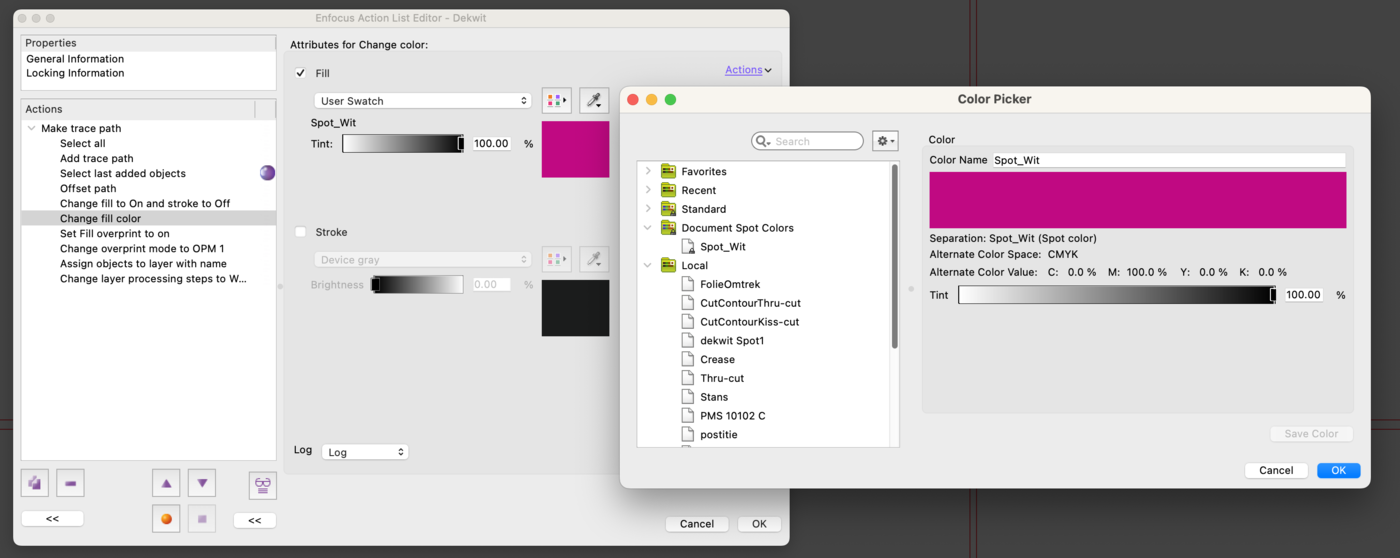Select PMS 10102 C in color list
The image size is (1400, 558).
pos(733,416)
